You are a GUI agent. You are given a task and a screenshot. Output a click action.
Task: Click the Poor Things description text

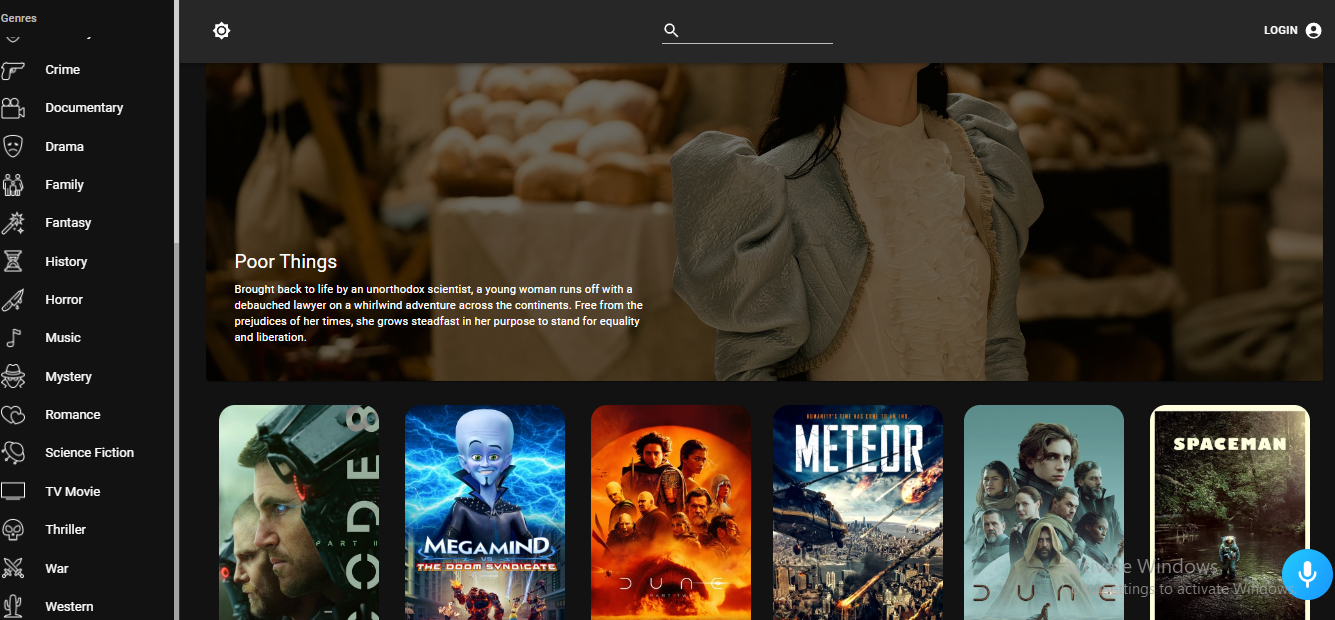coord(439,313)
